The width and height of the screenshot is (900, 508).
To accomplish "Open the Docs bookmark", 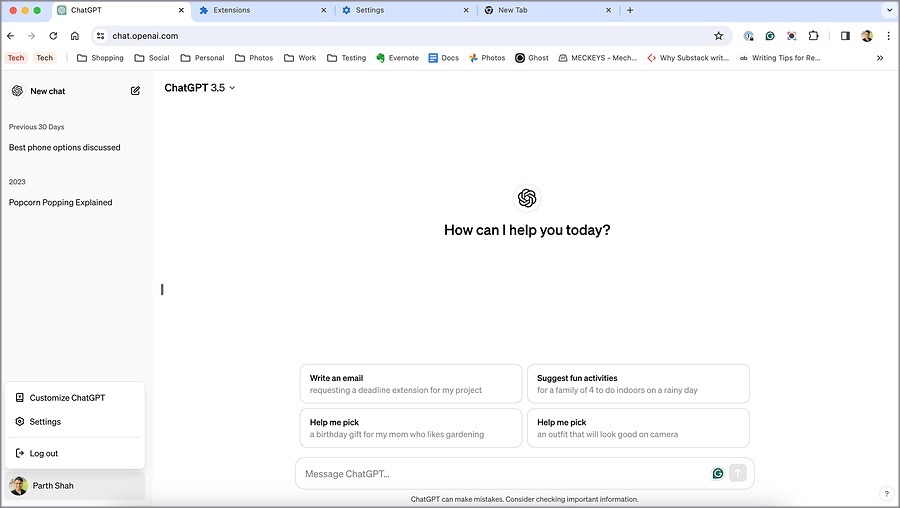I will click(x=444, y=58).
